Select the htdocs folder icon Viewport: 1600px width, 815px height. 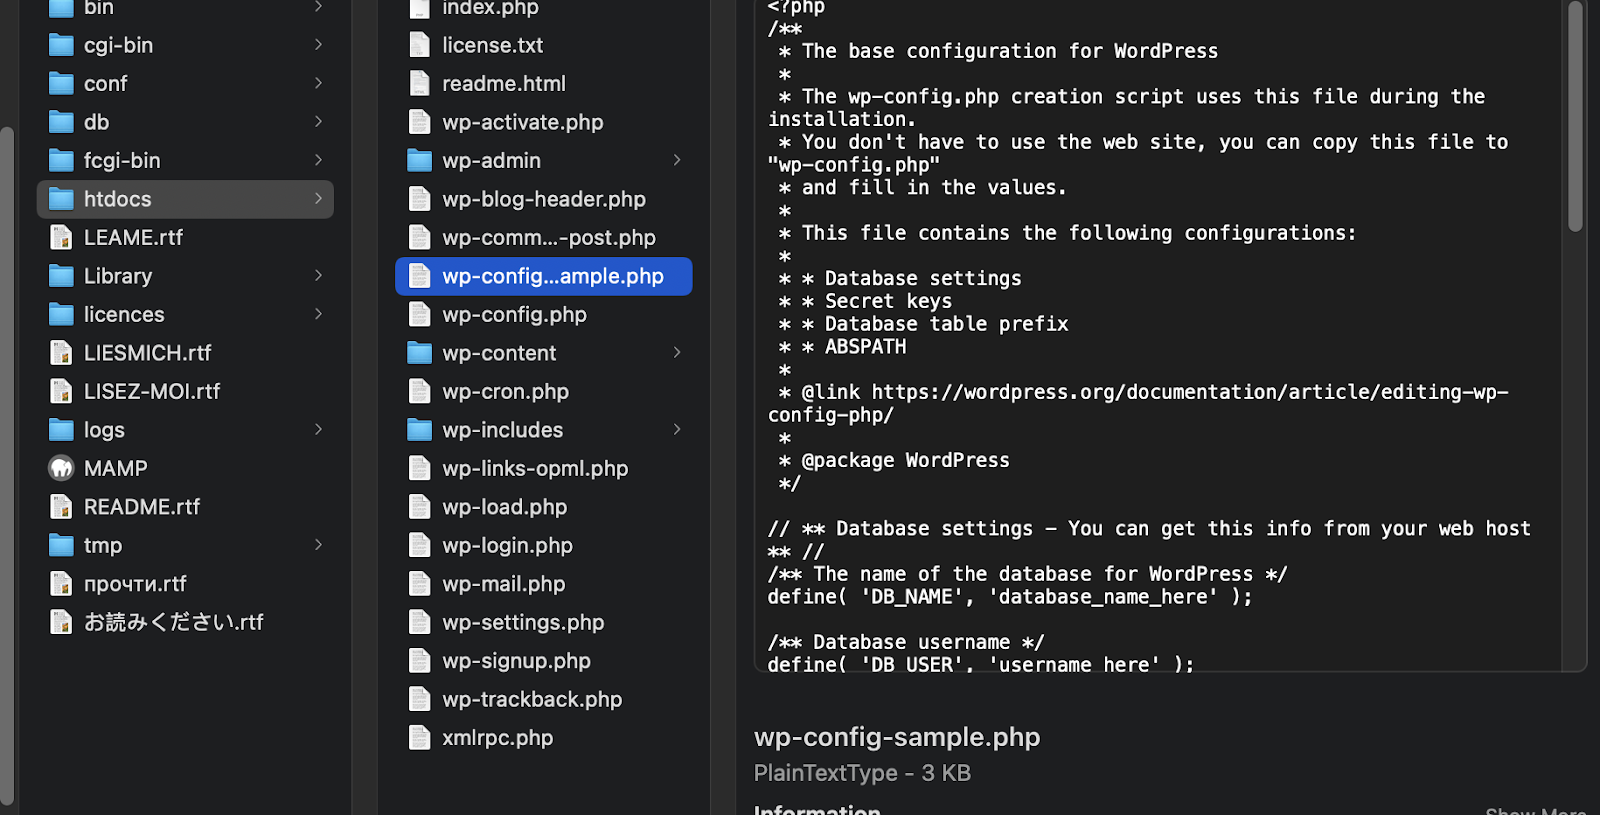pos(61,199)
